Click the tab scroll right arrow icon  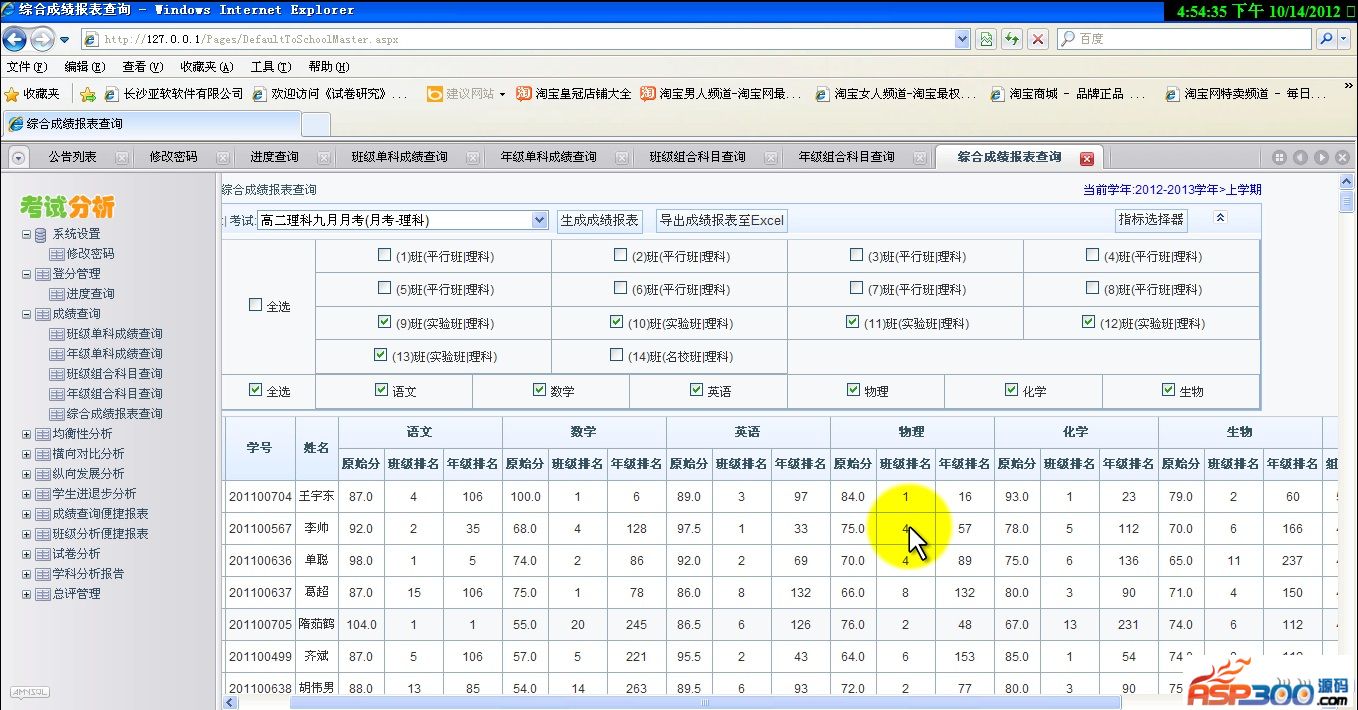point(1321,158)
